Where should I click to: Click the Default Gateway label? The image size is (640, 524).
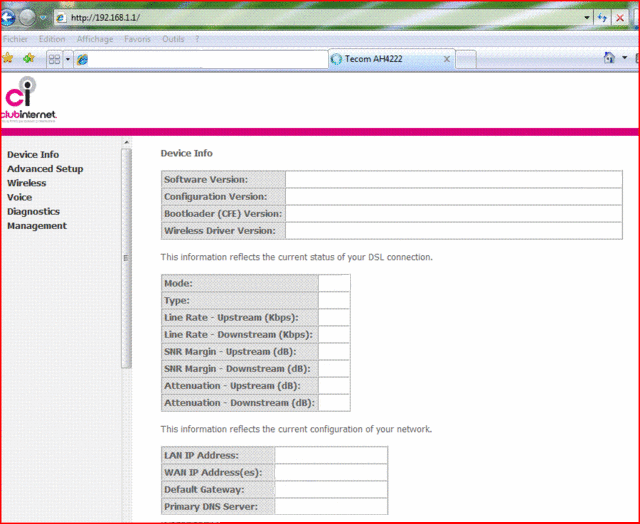204,490
